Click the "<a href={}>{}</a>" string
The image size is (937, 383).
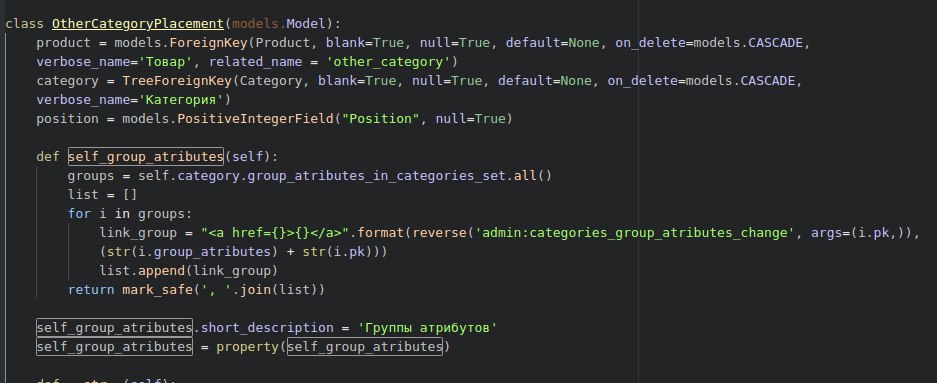coord(275,233)
